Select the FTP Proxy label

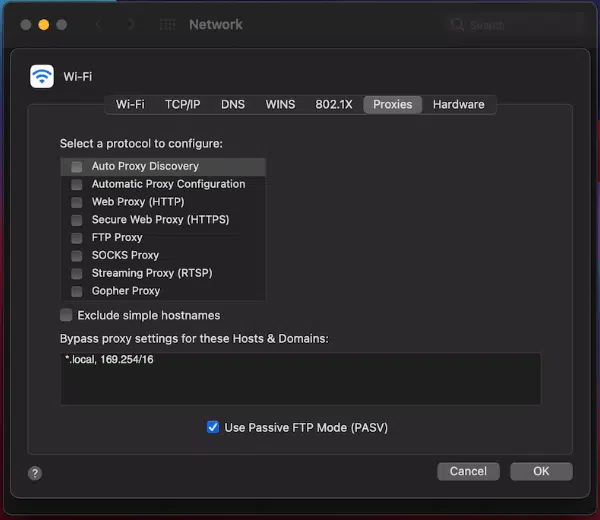click(x=117, y=238)
